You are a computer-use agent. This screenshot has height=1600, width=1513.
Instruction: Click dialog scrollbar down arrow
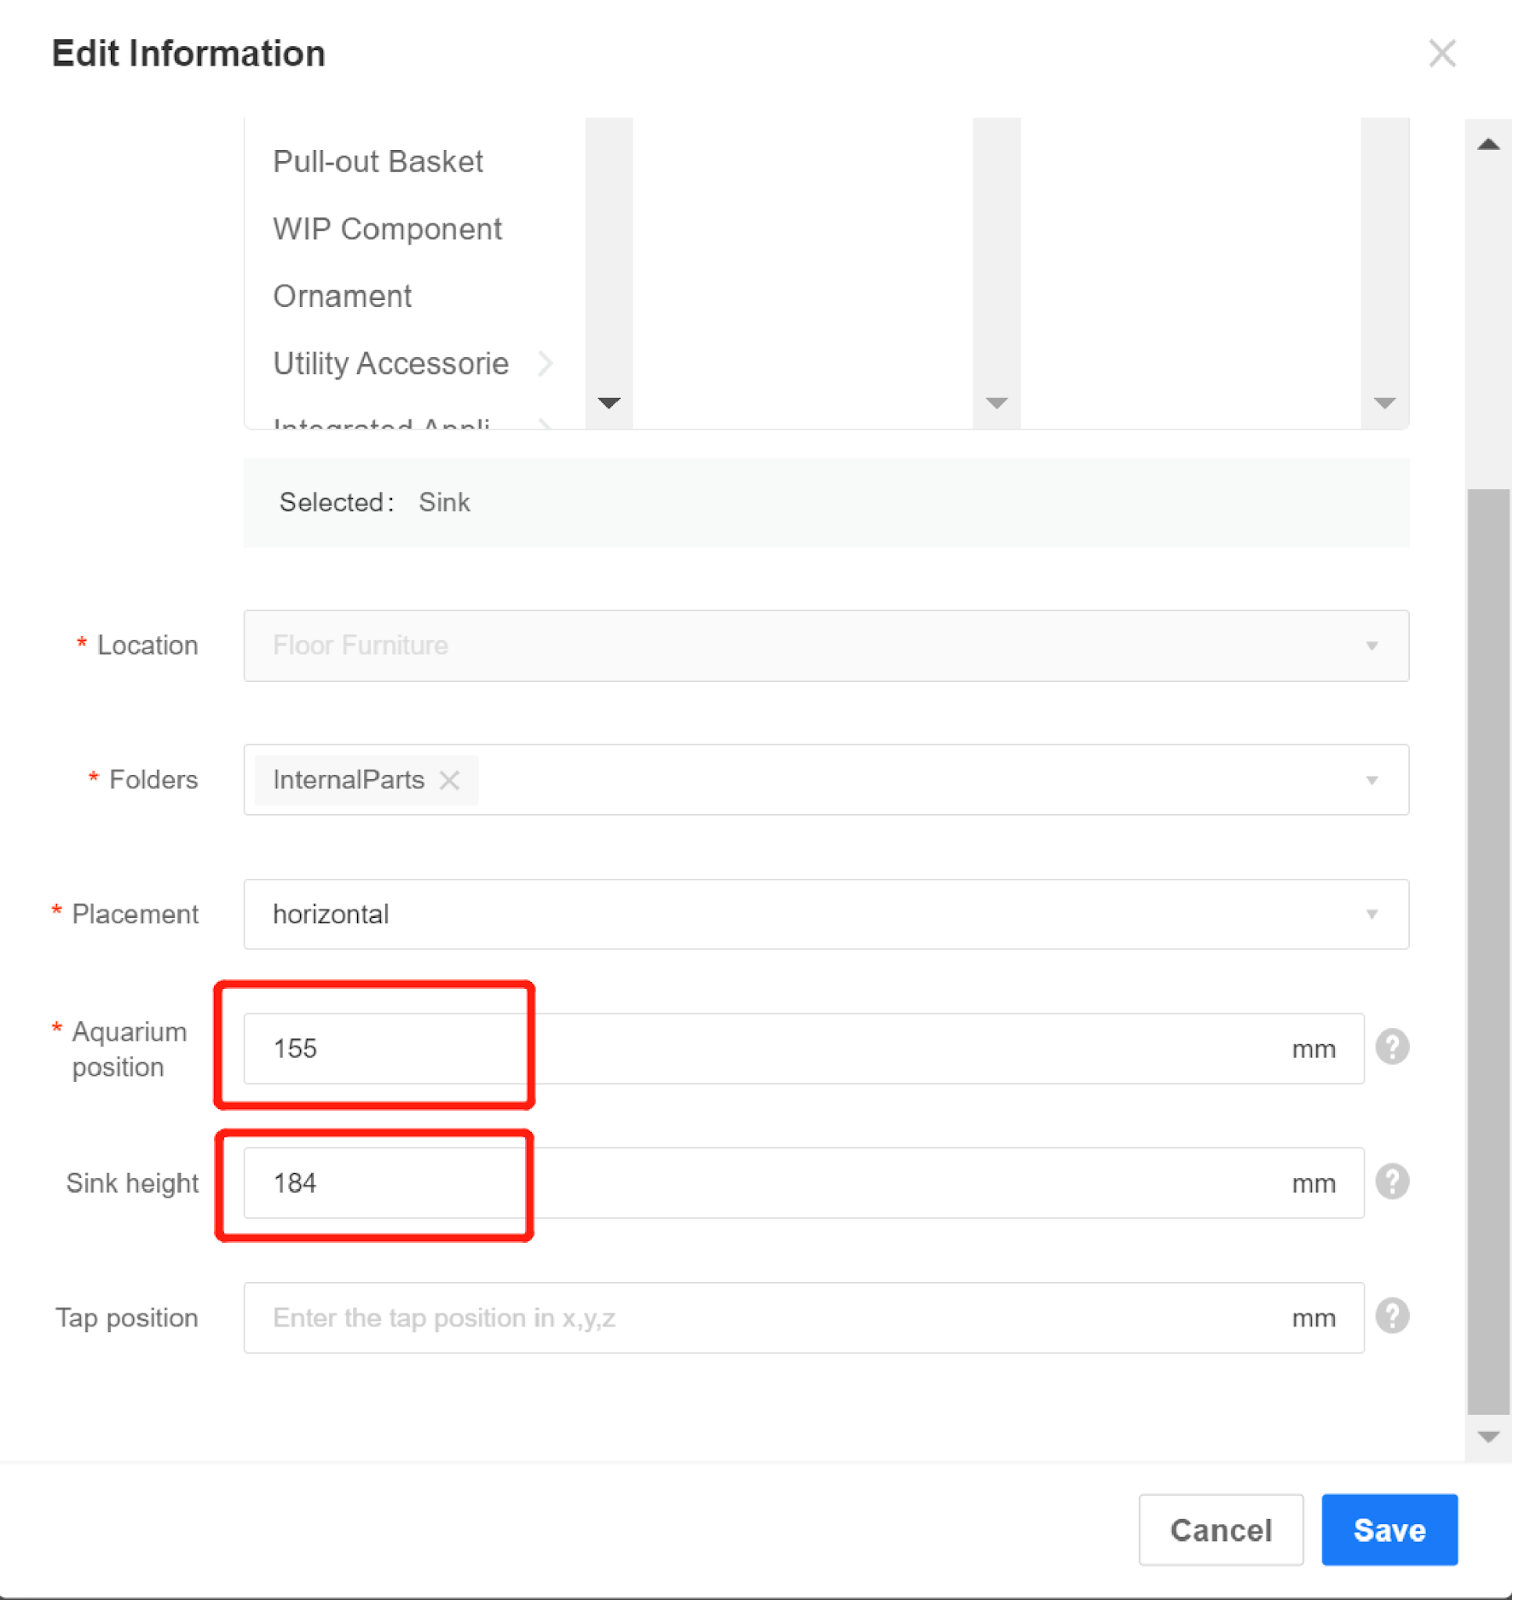click(1488, 1437)
